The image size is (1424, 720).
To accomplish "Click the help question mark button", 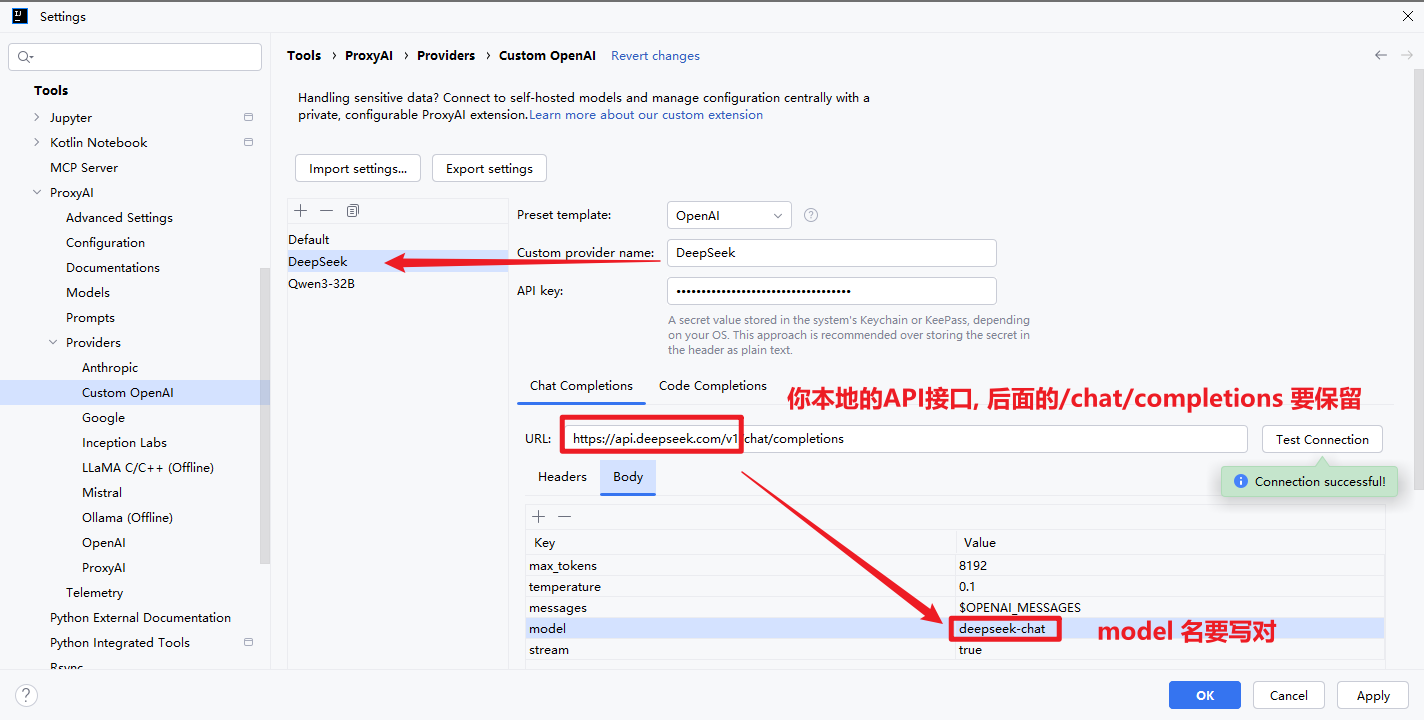I will pos(27,695).
